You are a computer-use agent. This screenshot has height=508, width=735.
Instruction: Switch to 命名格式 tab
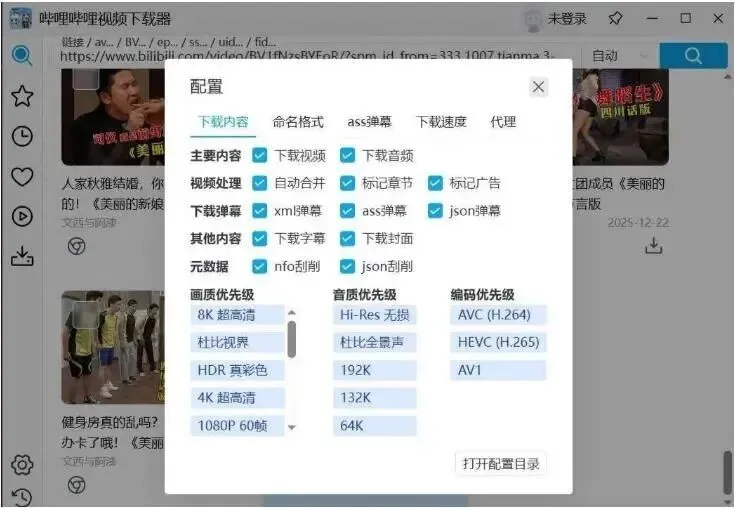298,122
